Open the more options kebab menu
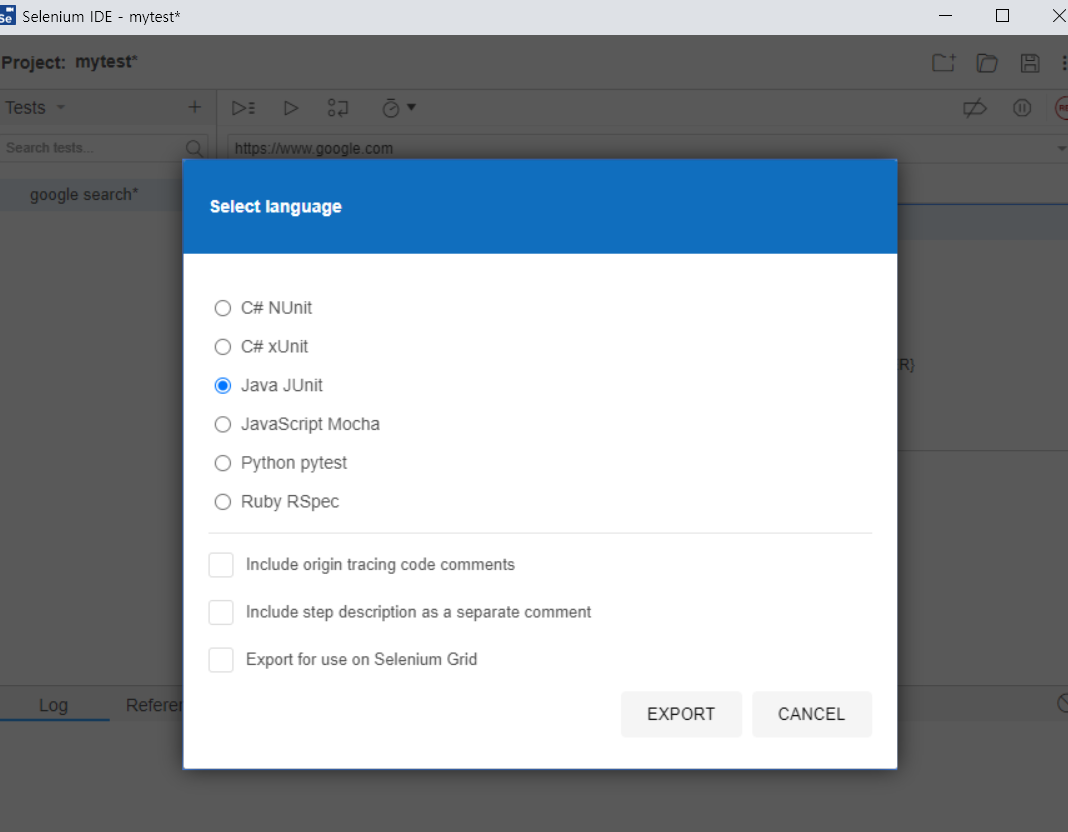The height and width of the screenshot is (832, 1068). 1064,63
